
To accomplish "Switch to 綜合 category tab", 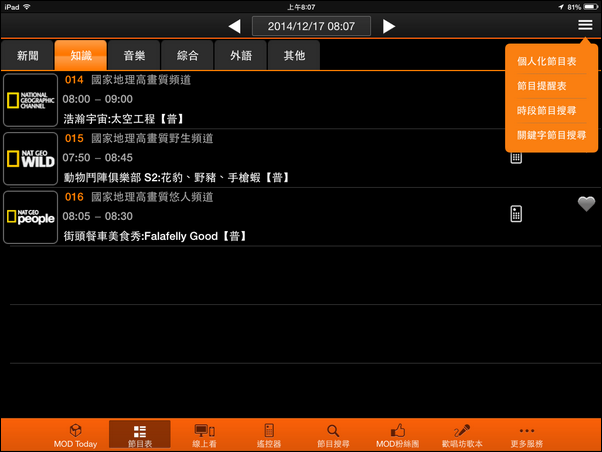I will 187,55.
